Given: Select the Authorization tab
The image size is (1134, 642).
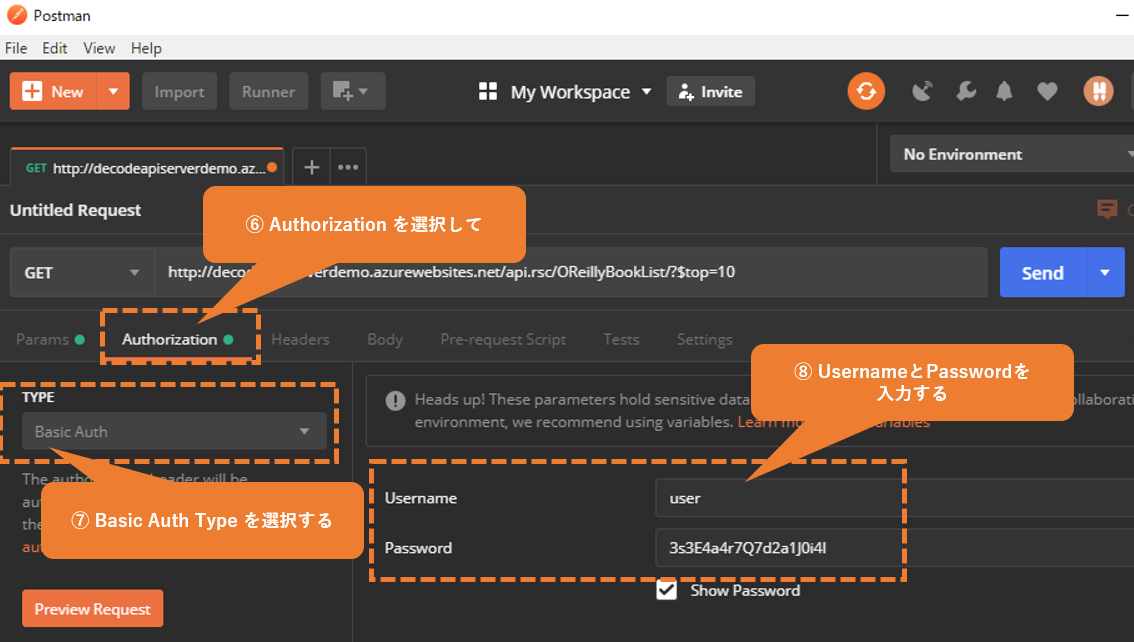Looking at the screenshot, I should pos(177,339).
